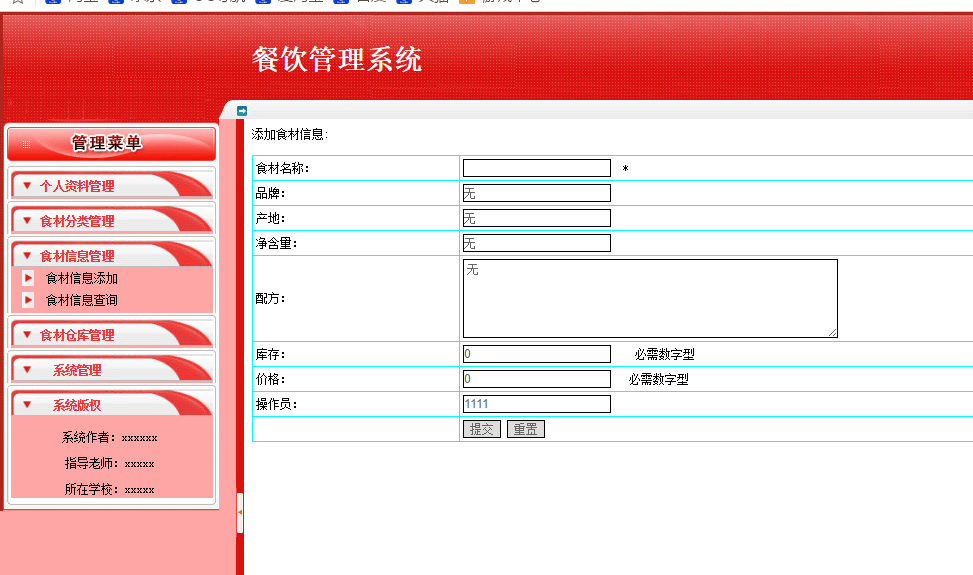Click the 餐饮管理系统 title
This screenshot has height=575, width=973.
[337, 60]
